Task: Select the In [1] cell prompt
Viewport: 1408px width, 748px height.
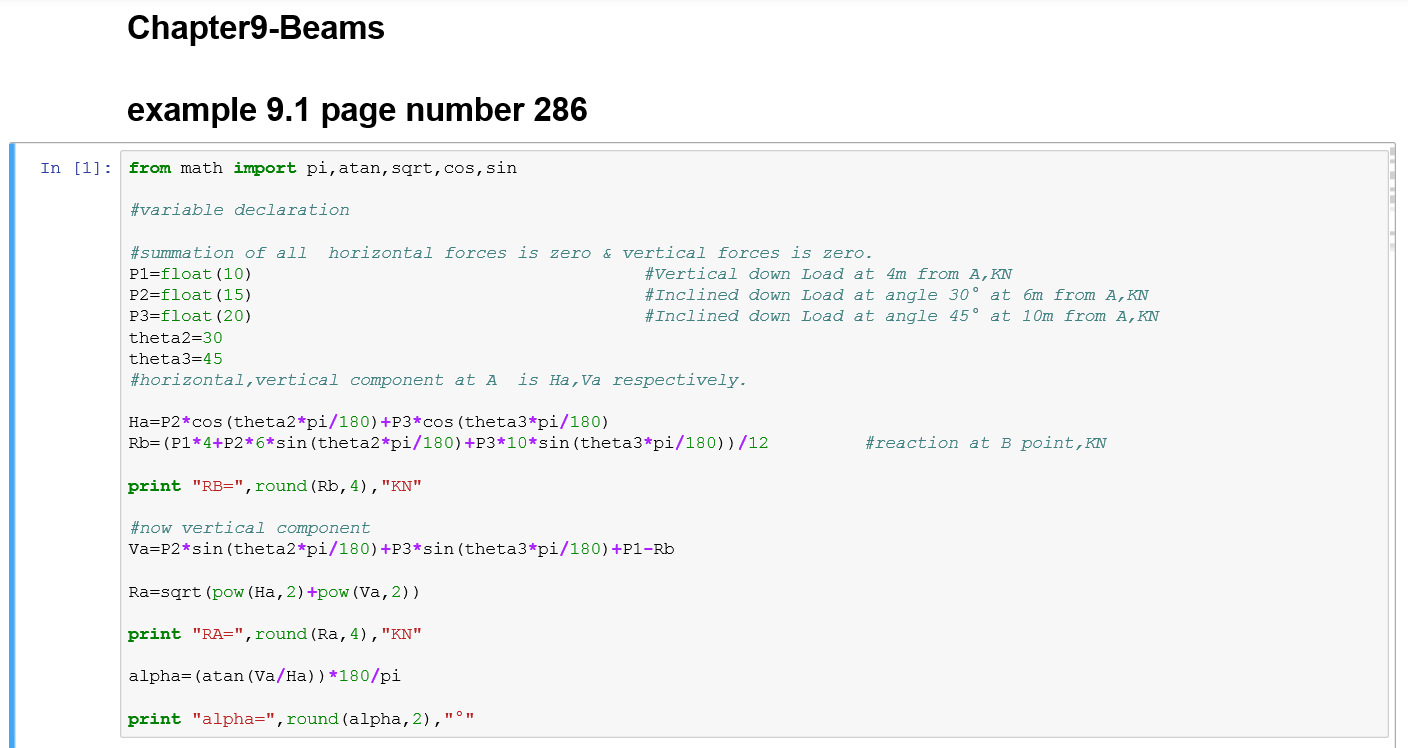Action: [76, 168]
